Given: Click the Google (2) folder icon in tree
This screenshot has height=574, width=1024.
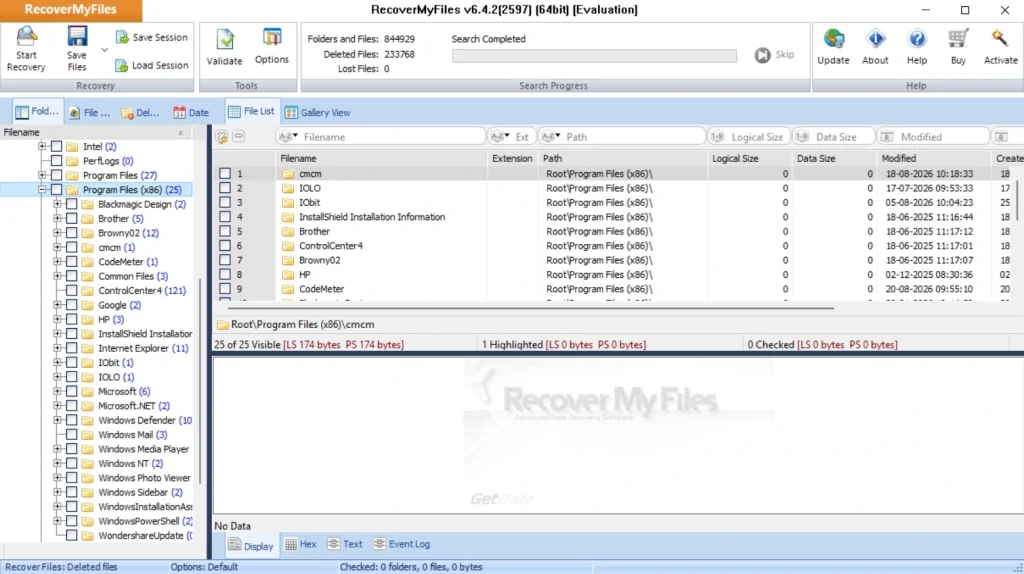Looking at the screenshot, I should tap(88, 305).
